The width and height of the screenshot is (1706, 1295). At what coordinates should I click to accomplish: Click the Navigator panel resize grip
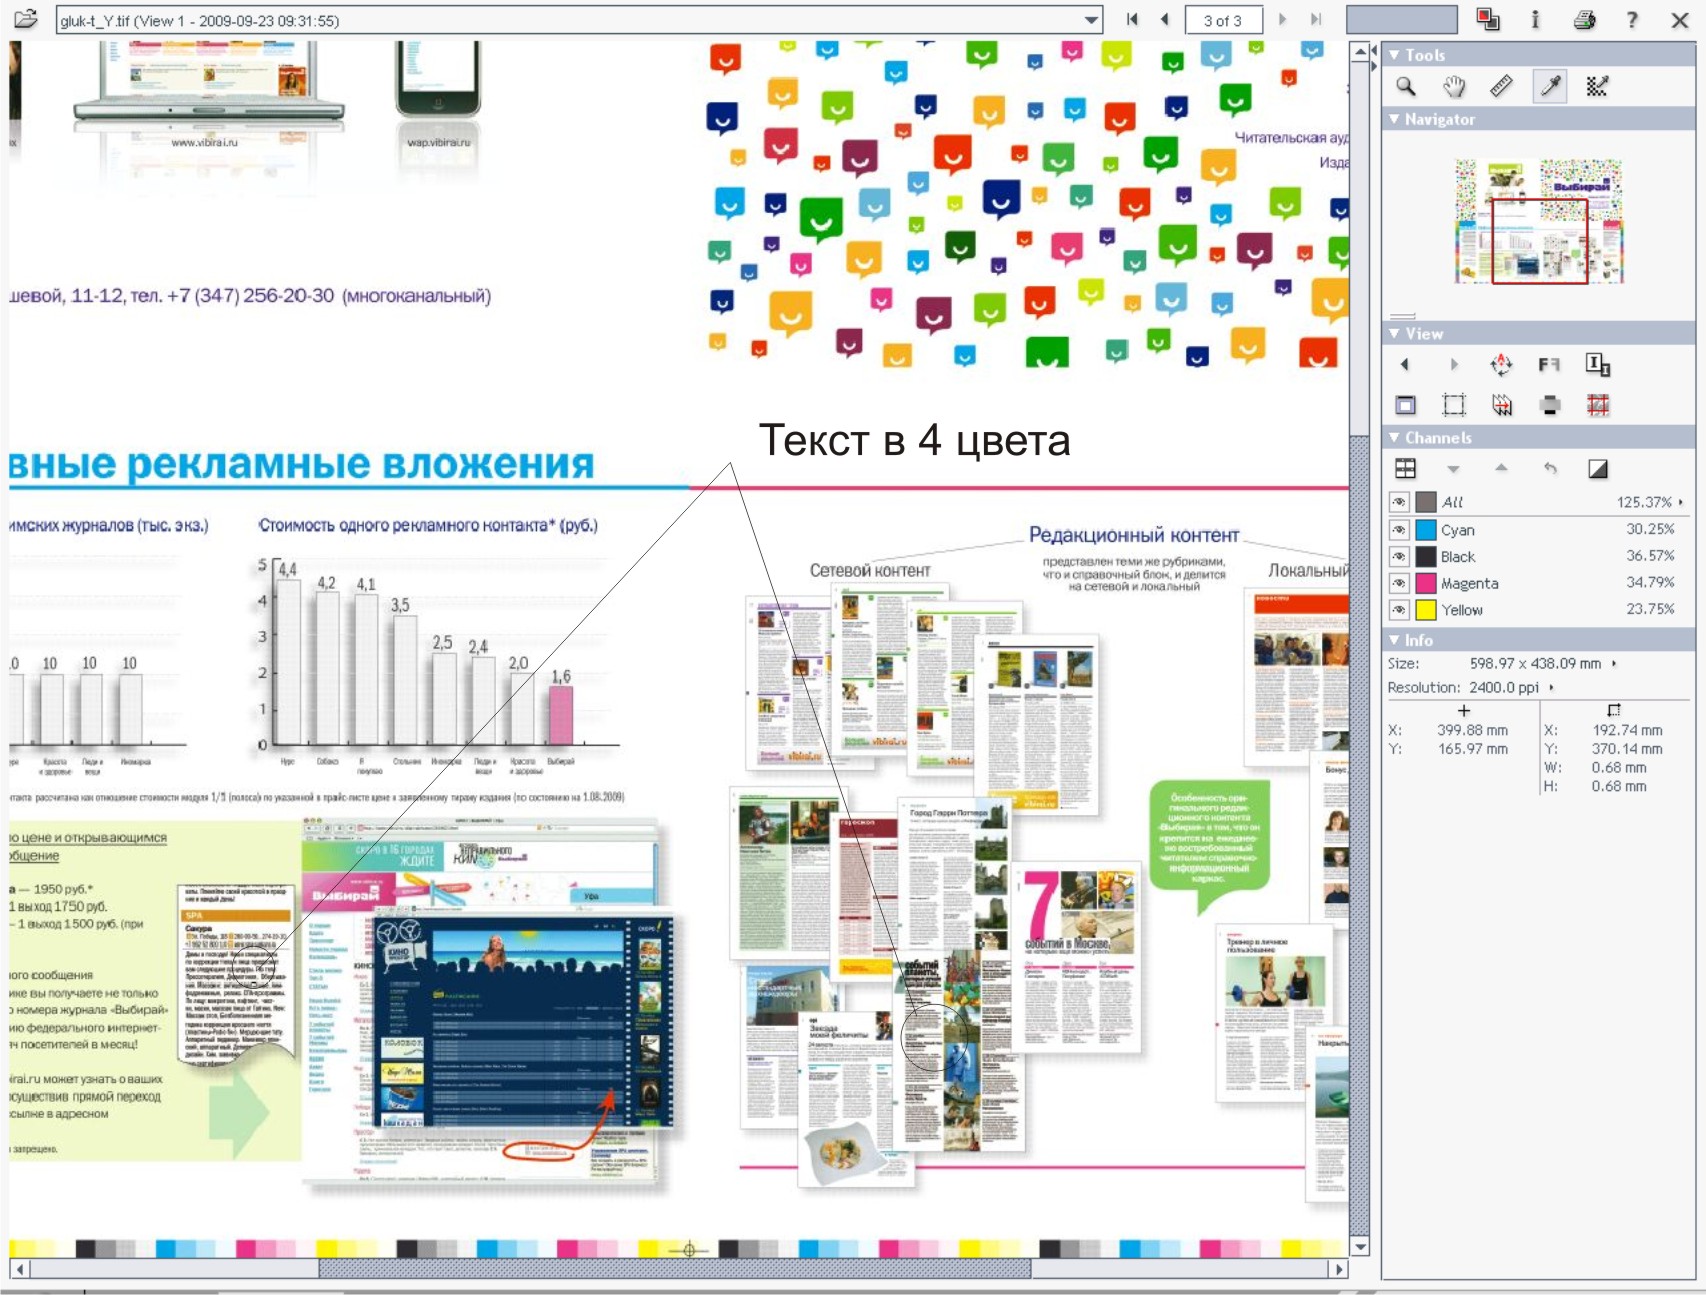1402,315
